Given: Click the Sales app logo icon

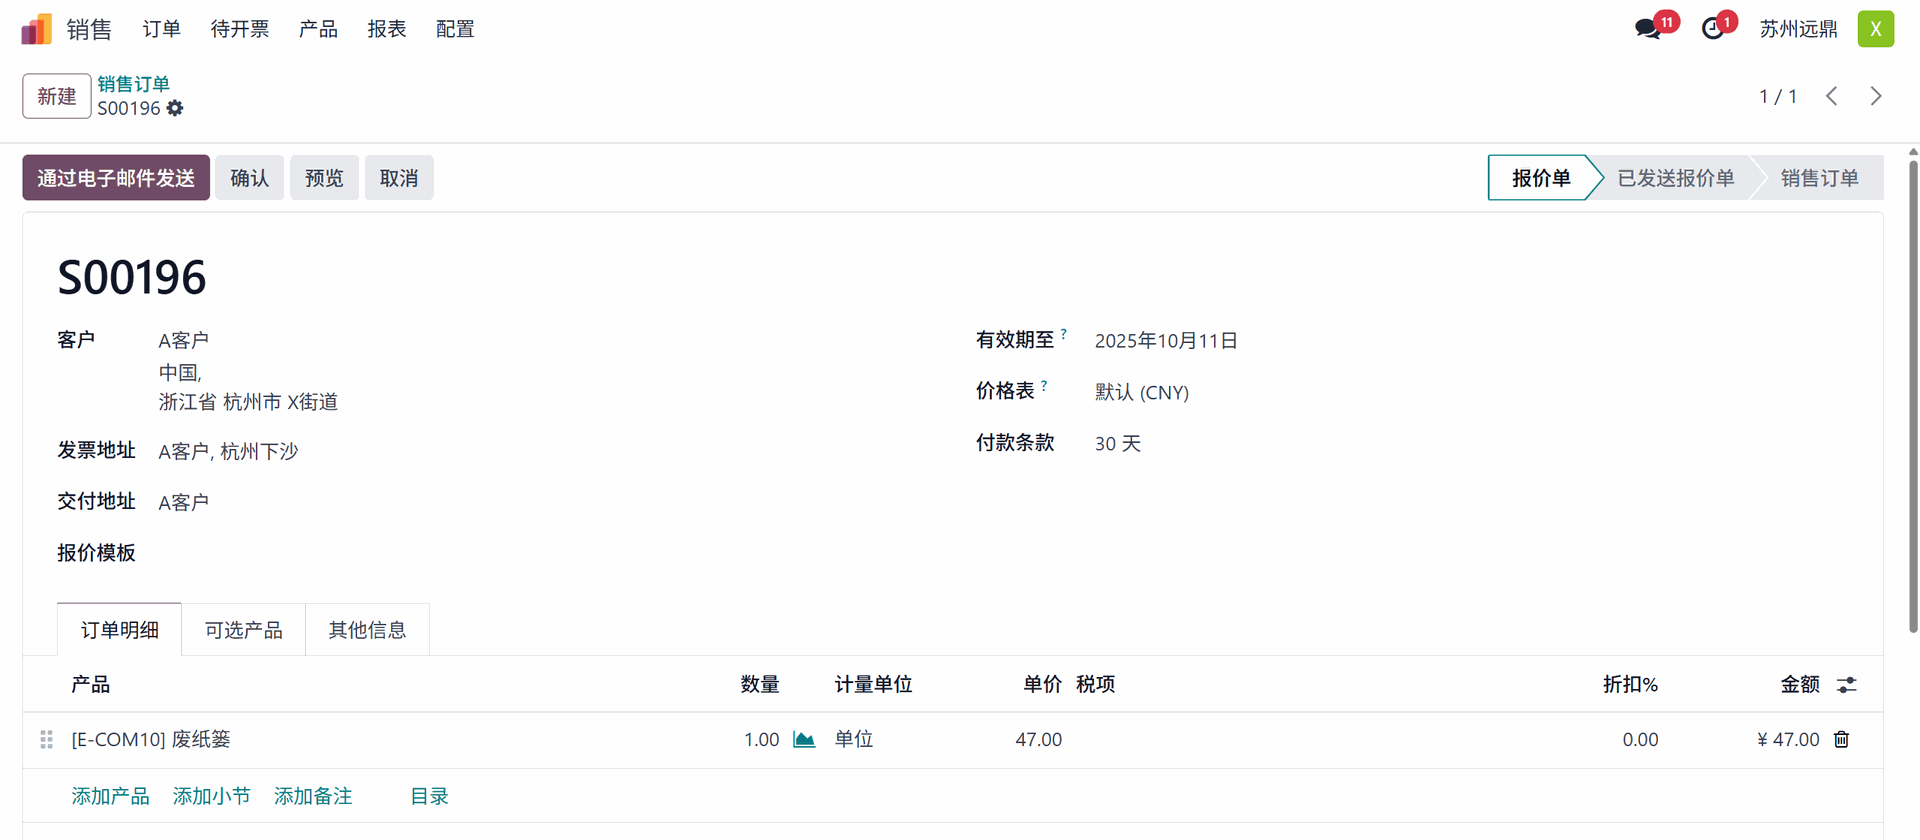Looking at the screenshot, I should point(36,29).
